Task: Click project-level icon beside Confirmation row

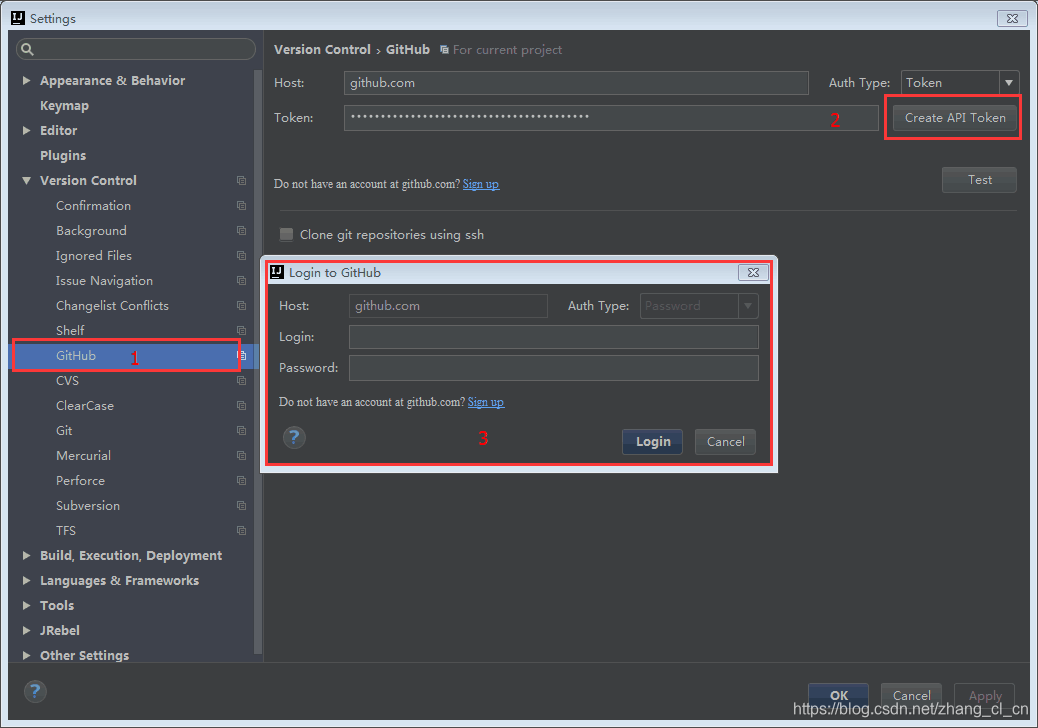Action: click(x=242, y=206)
